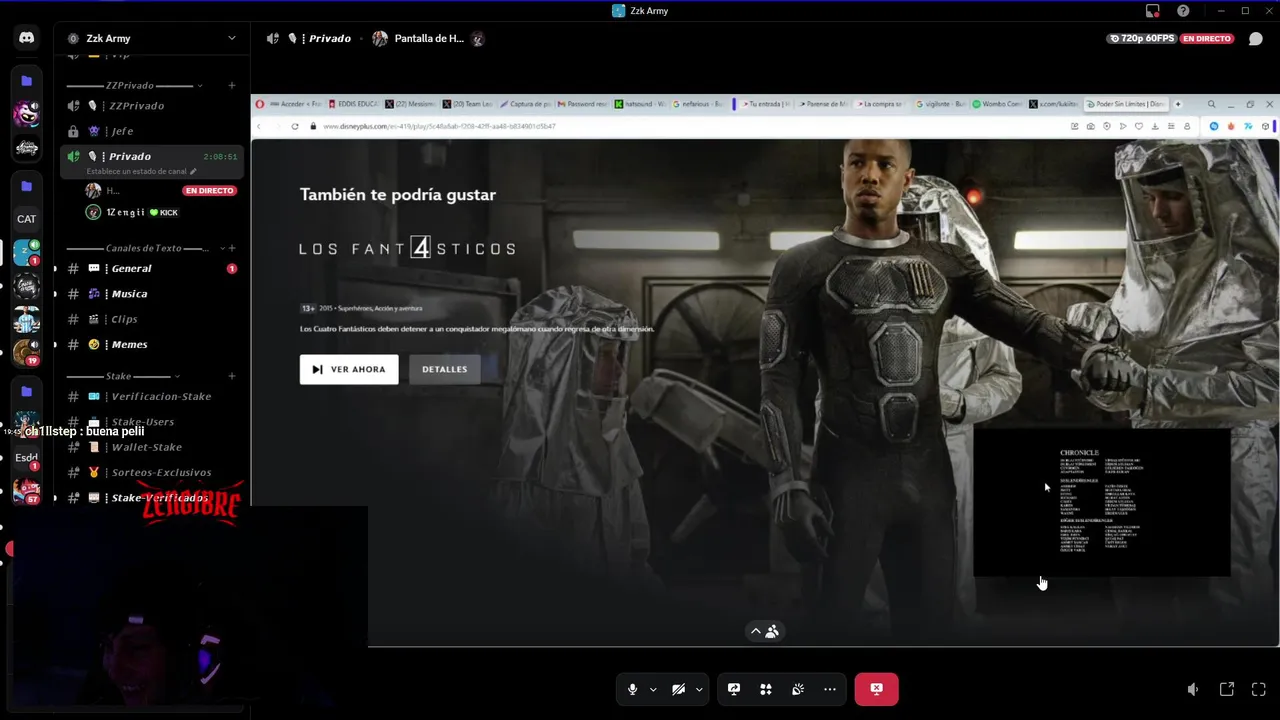Screen dimensions: 1280x720
Task: Select the locked Jefe voice channel
Action: coord(152,131)
